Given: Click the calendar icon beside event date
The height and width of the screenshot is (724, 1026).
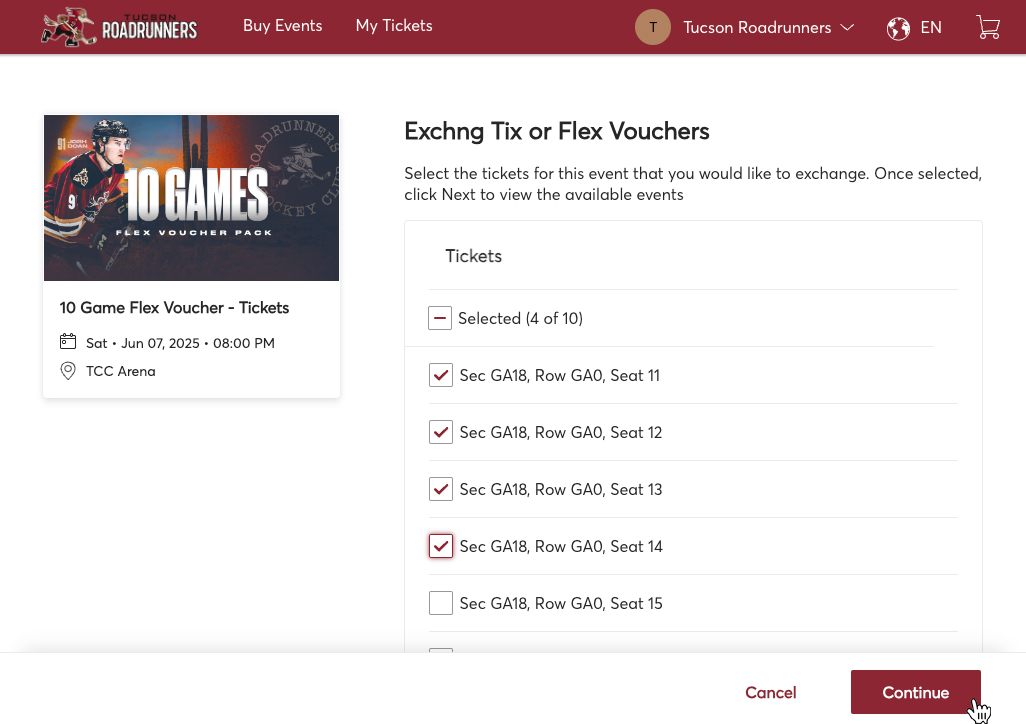Looking at the screenshot, I should pyautogui.click(x=68, y=342).
